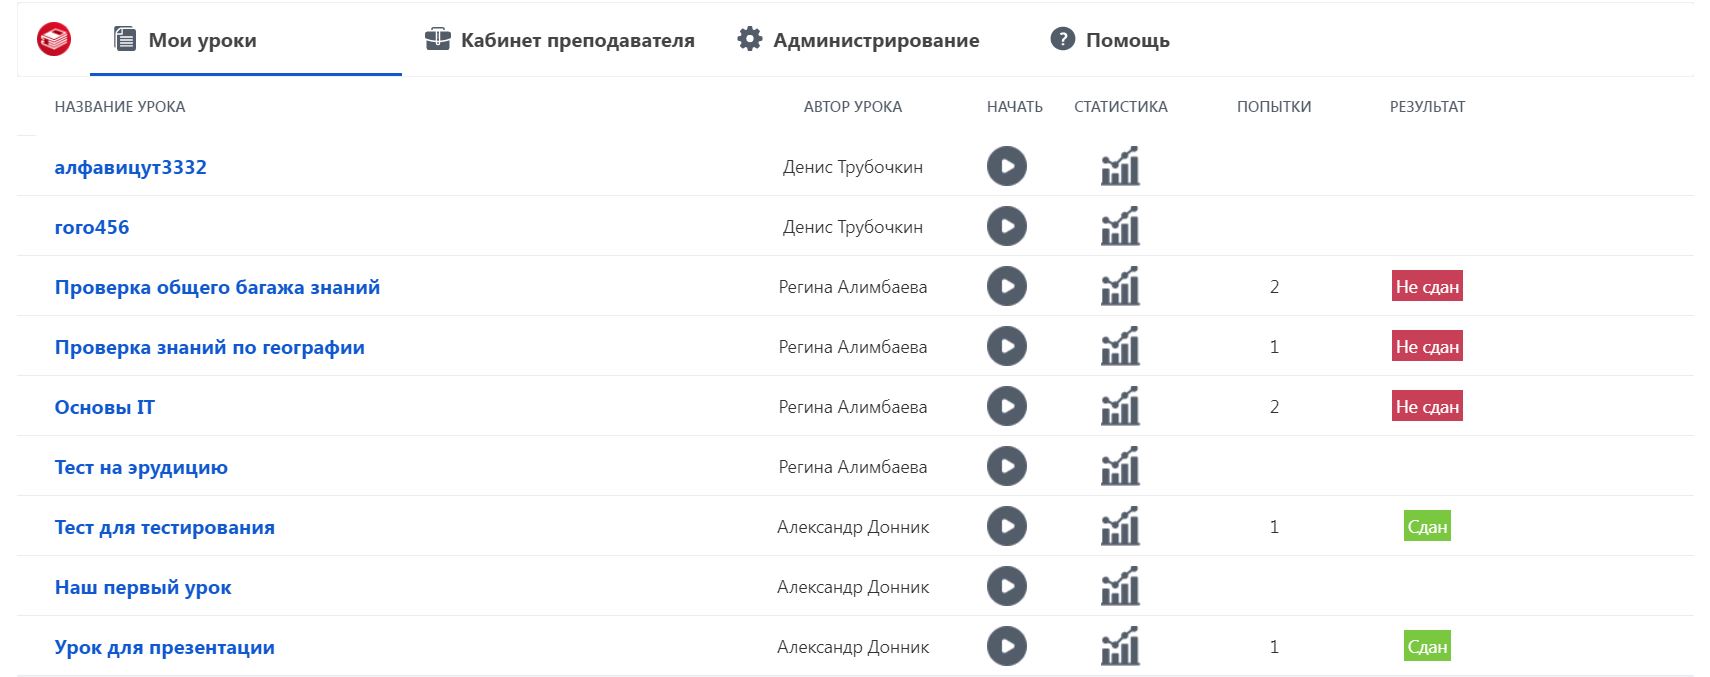This screenshot has width=1710, height=677.
Task: Click the red books logo icon
Action: coord(54,40)
